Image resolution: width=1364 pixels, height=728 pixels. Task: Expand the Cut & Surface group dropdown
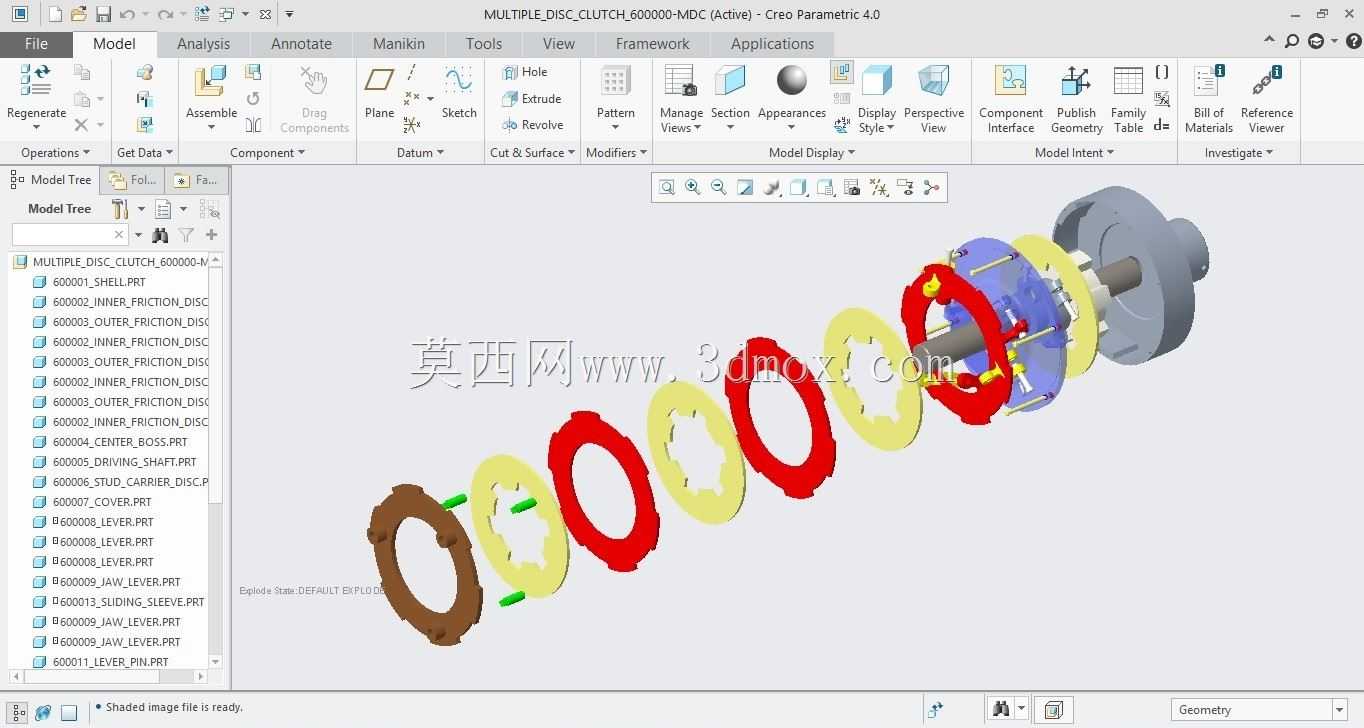tap(532, 153)
